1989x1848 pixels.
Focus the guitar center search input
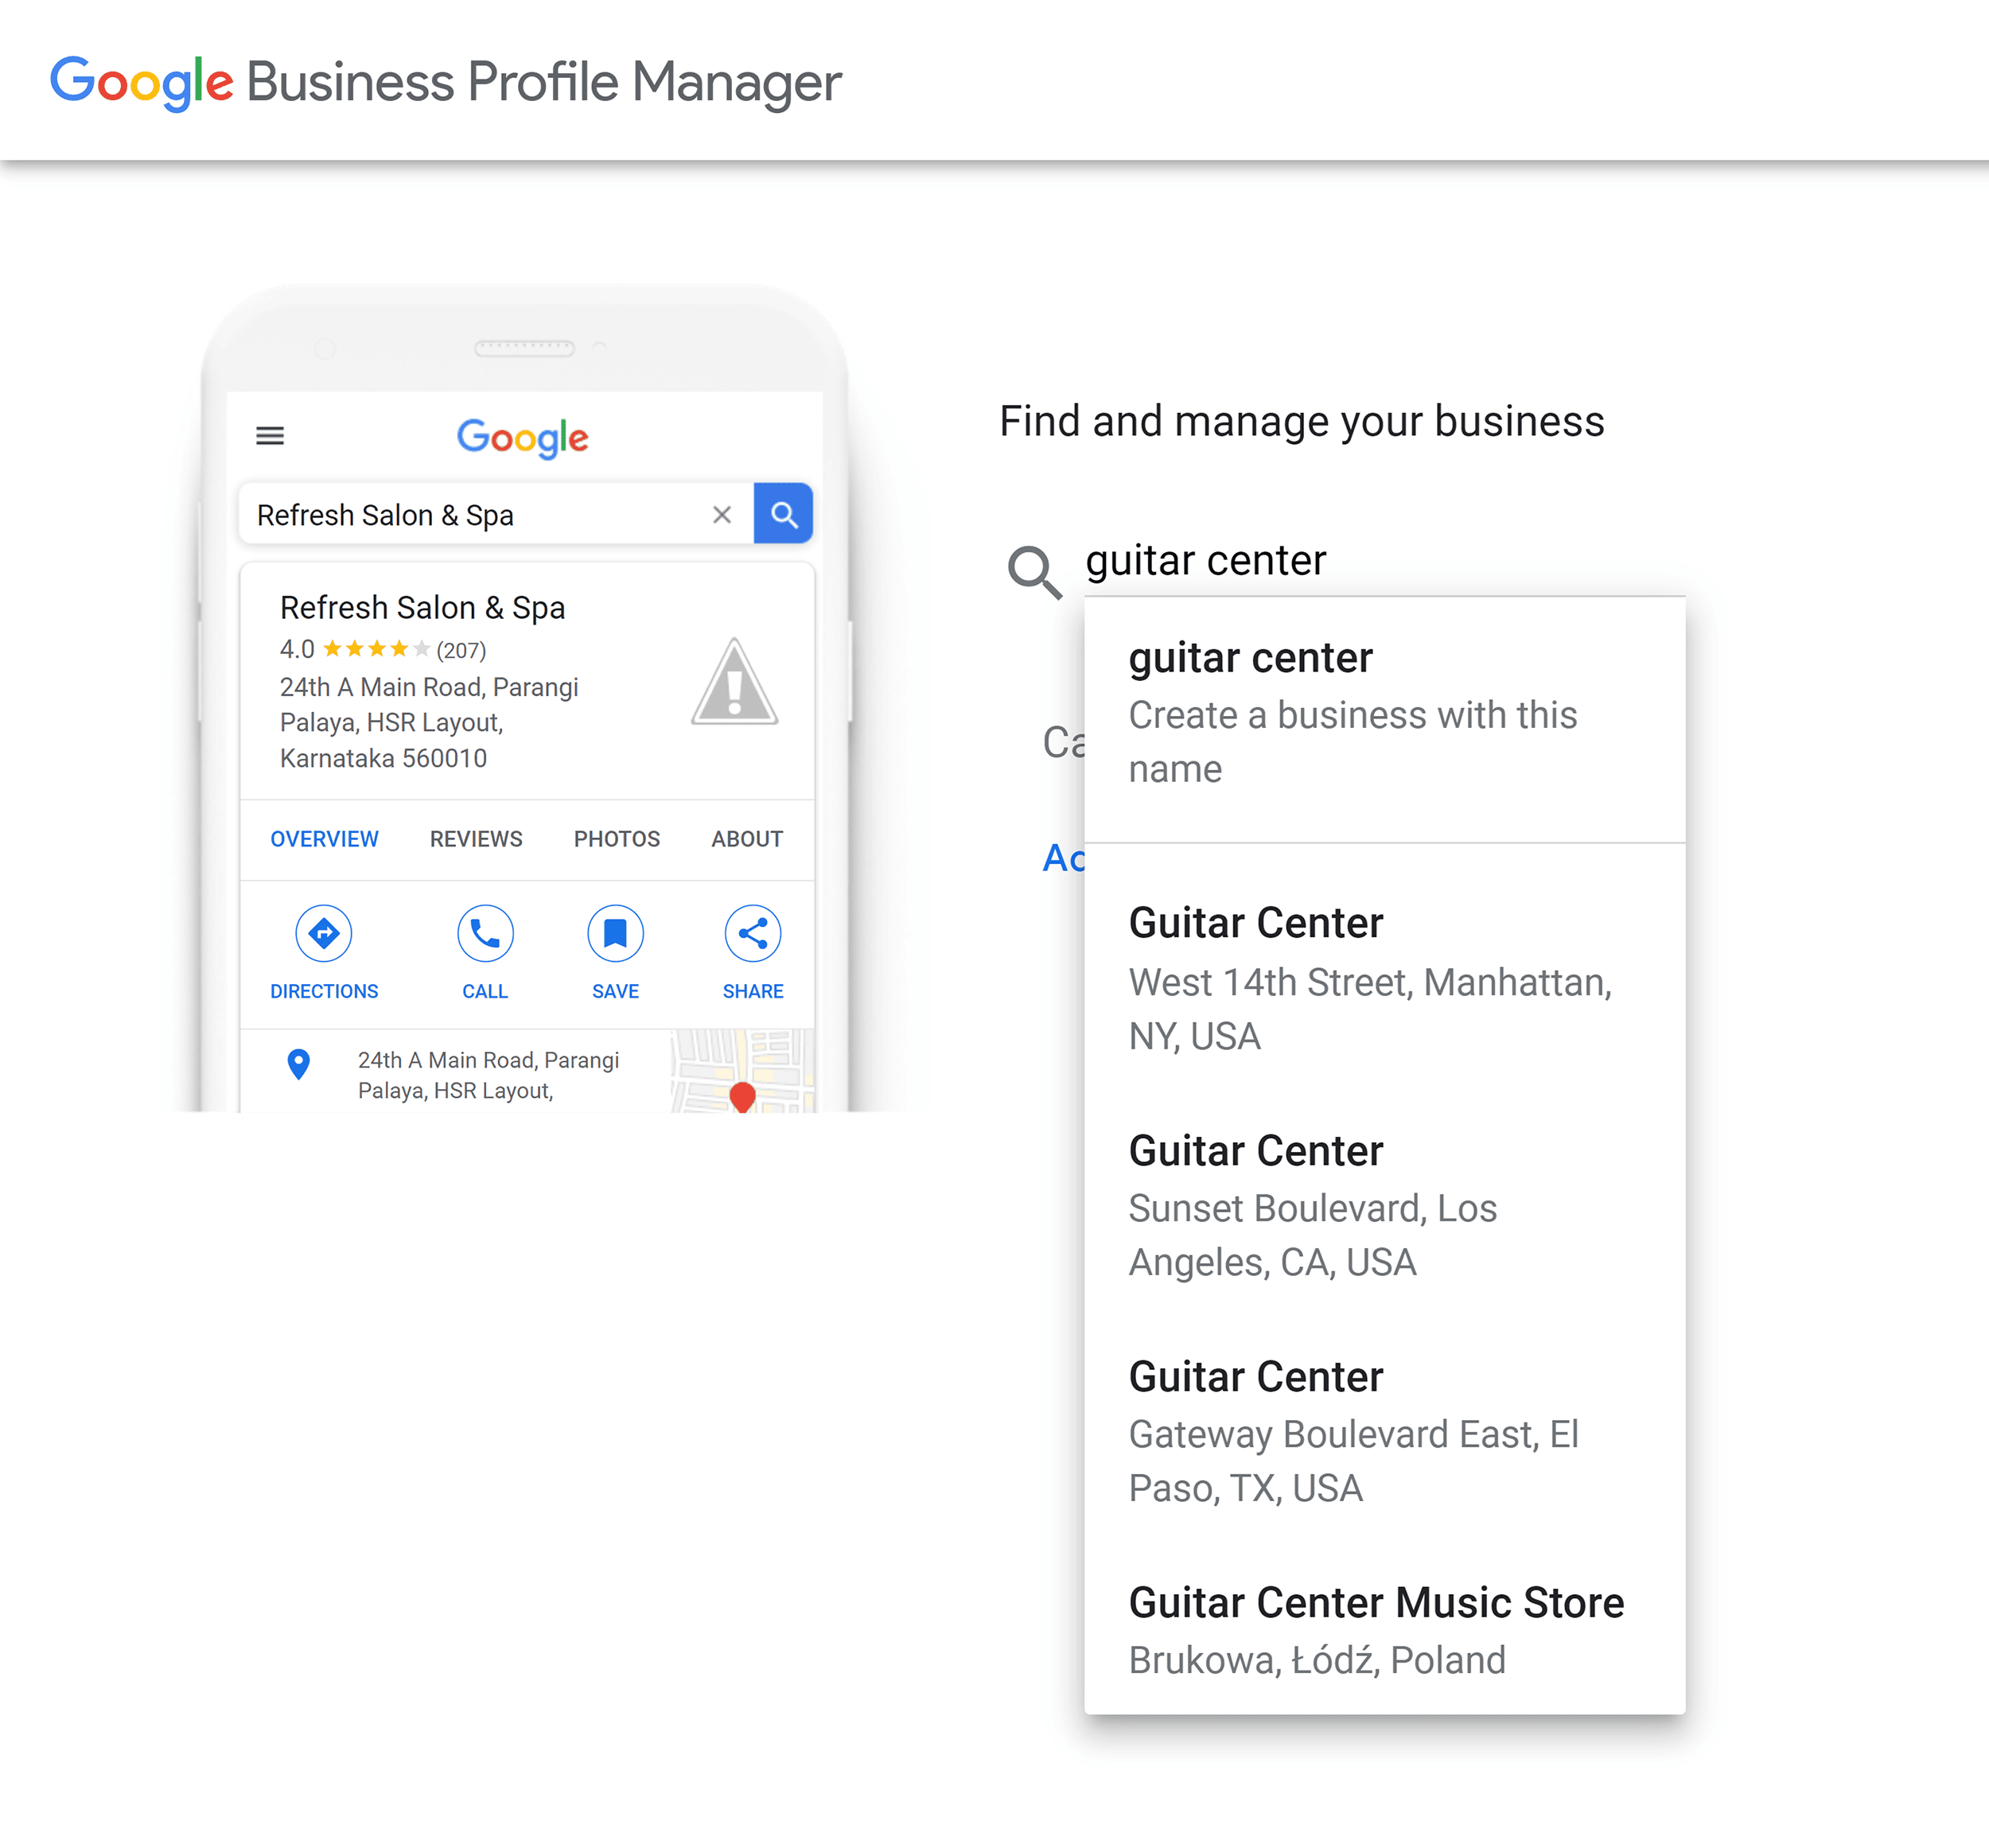1385,561
